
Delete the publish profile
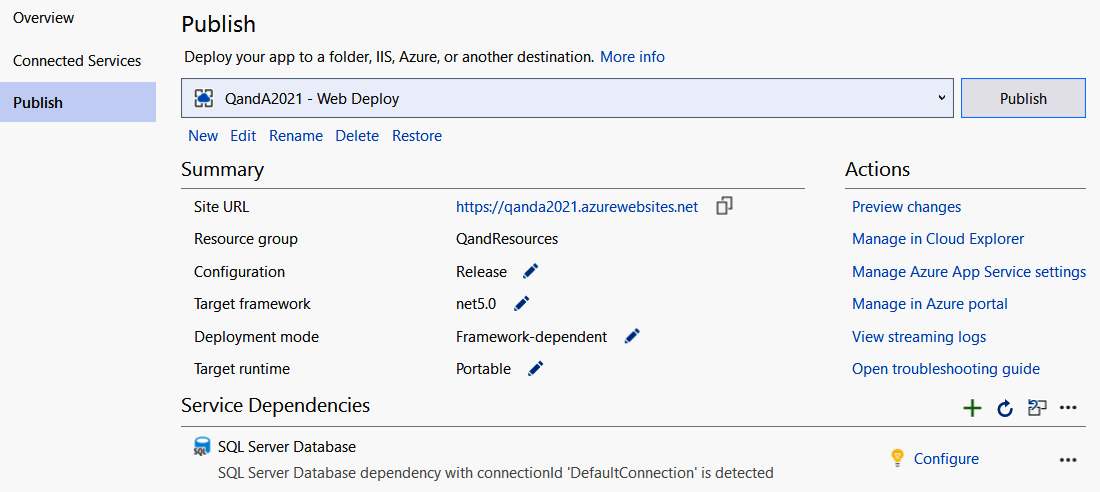click(x=357, y=135)
